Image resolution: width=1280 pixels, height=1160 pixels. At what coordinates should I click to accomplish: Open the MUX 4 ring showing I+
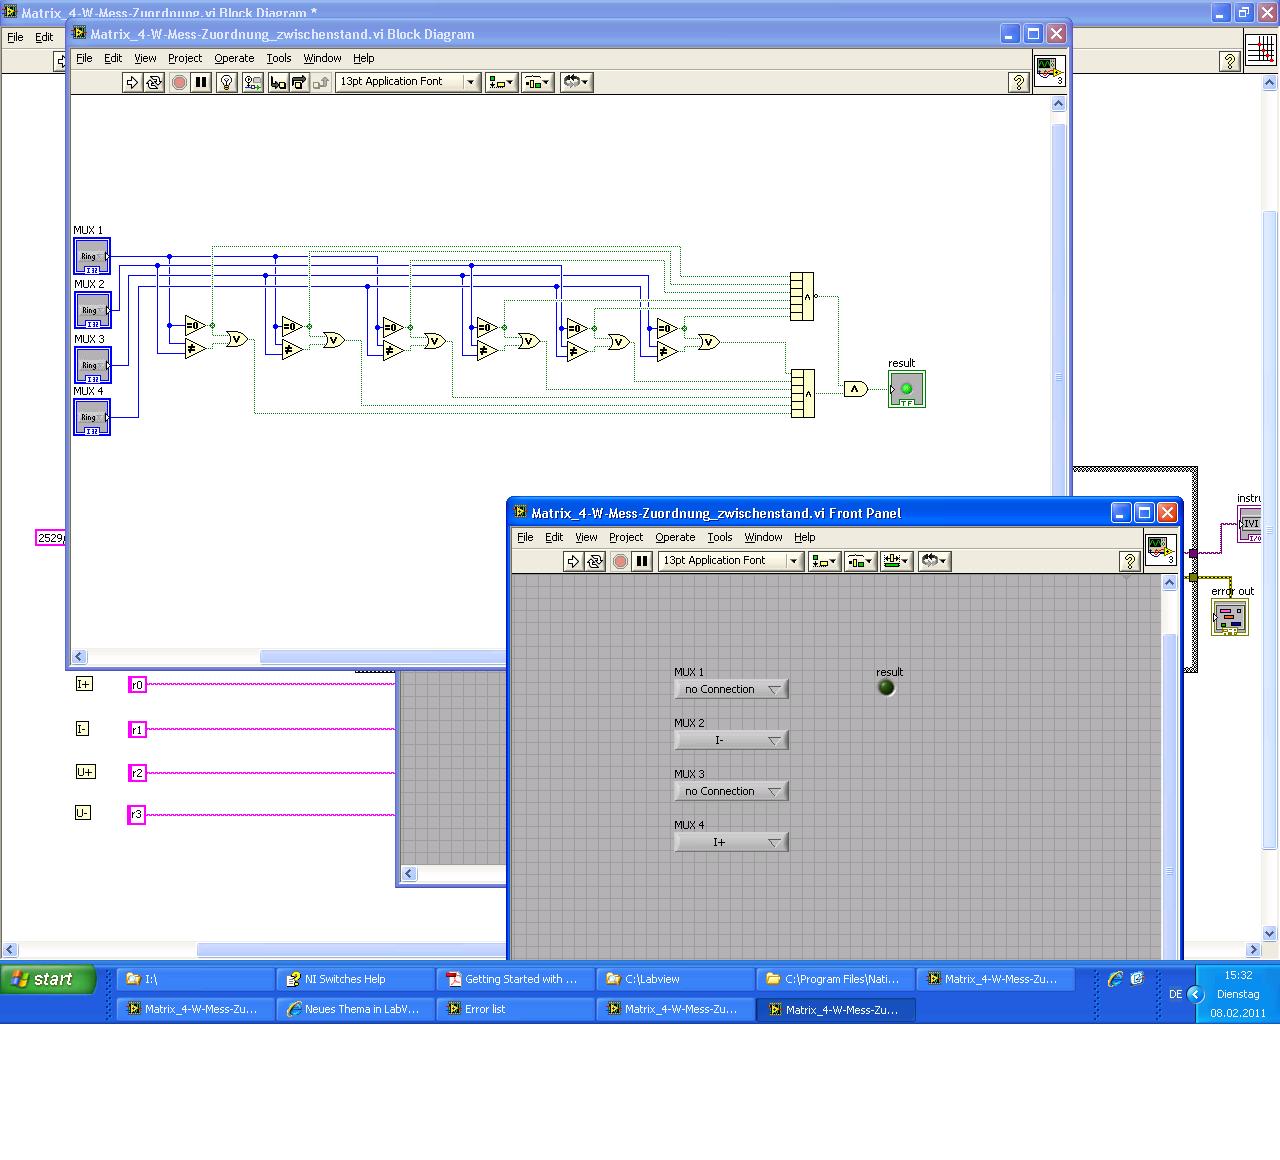(731, 842)
